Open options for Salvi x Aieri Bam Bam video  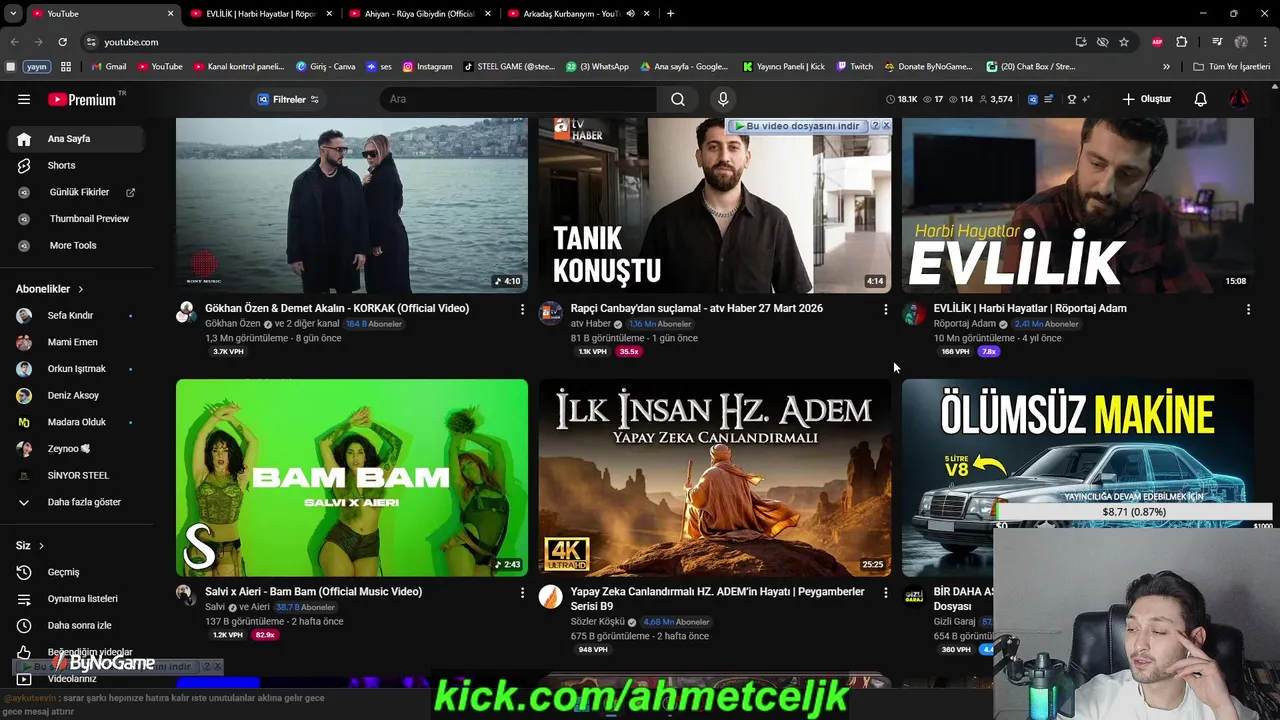[x=522, y=593]
